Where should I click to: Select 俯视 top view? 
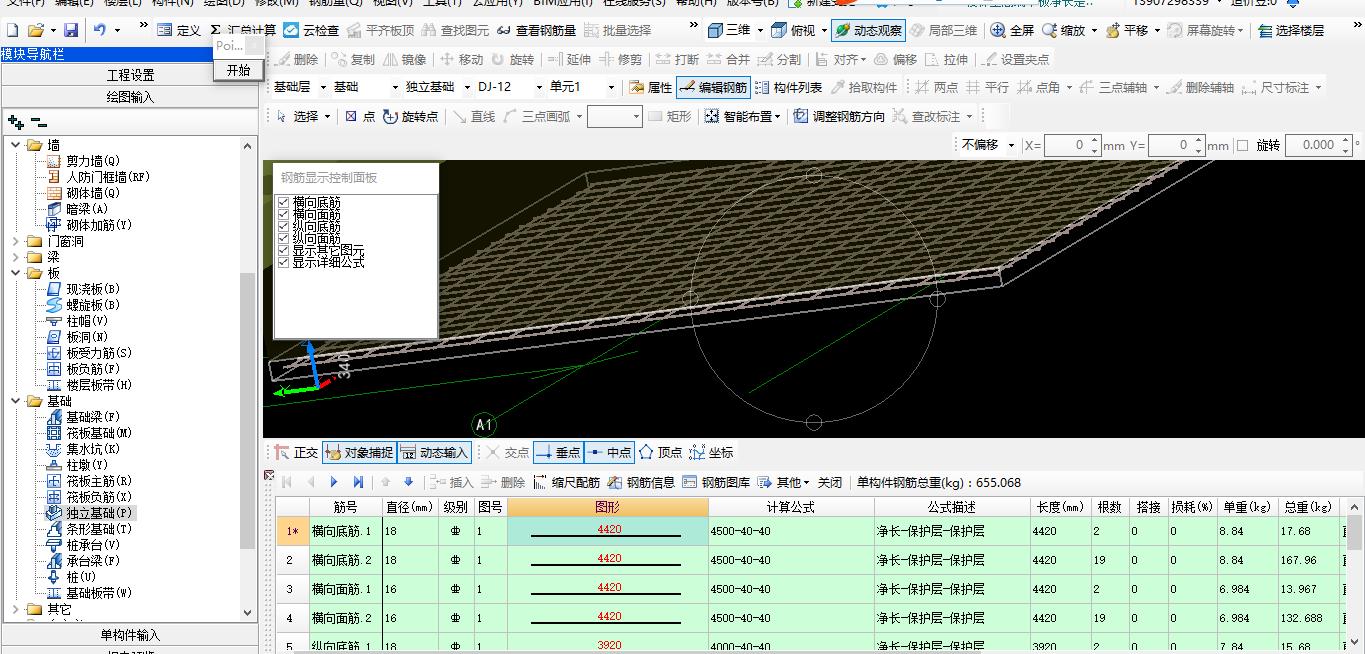[x=793, y=31]
